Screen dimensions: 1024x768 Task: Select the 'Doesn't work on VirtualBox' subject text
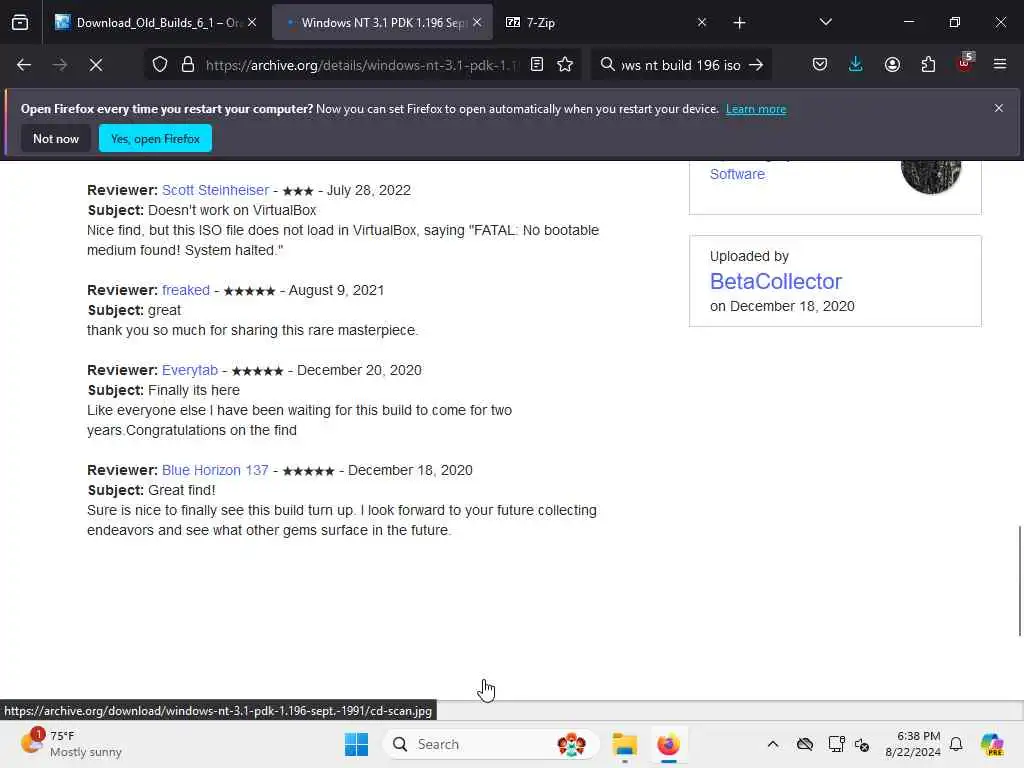click(232, 210)
